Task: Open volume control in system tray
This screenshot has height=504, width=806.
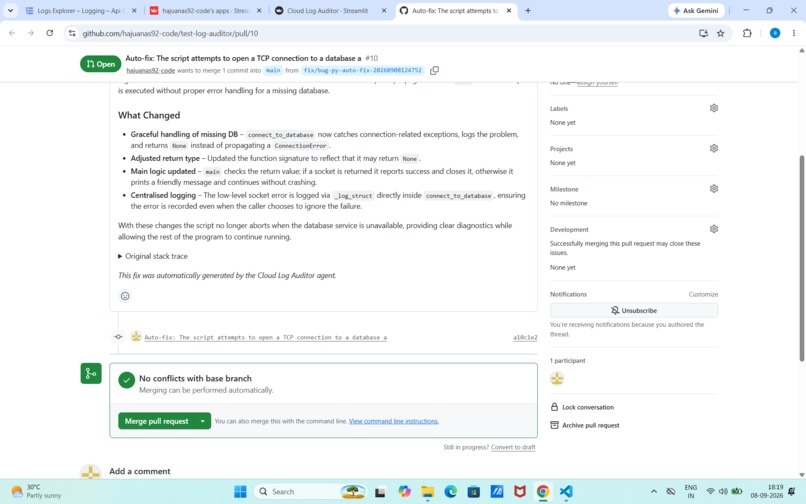Action: pos(723,491)
